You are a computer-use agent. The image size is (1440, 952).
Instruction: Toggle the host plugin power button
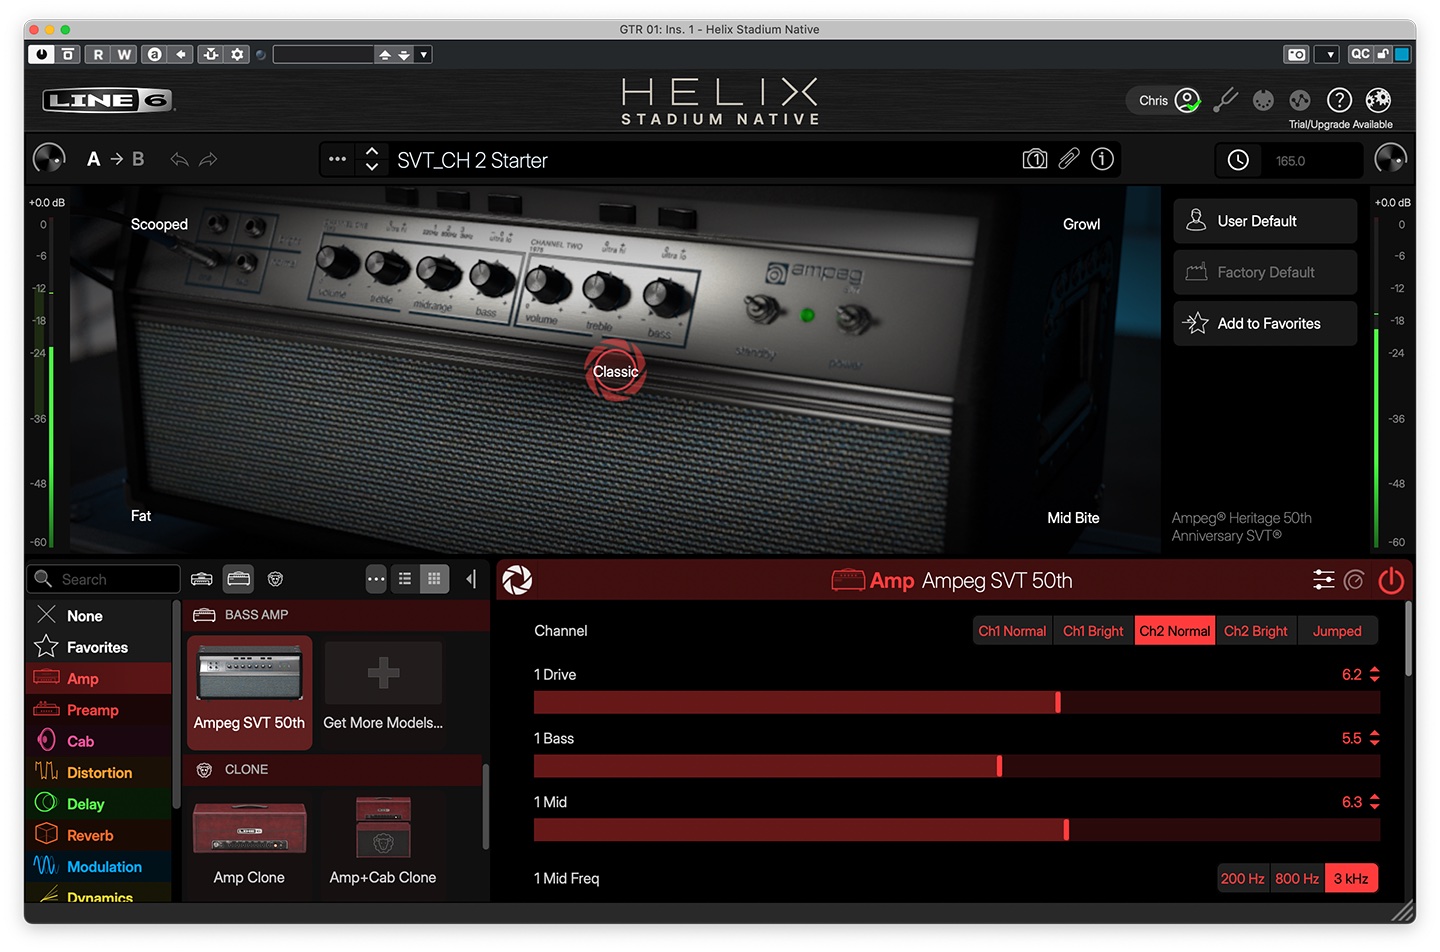click(41, 54)
